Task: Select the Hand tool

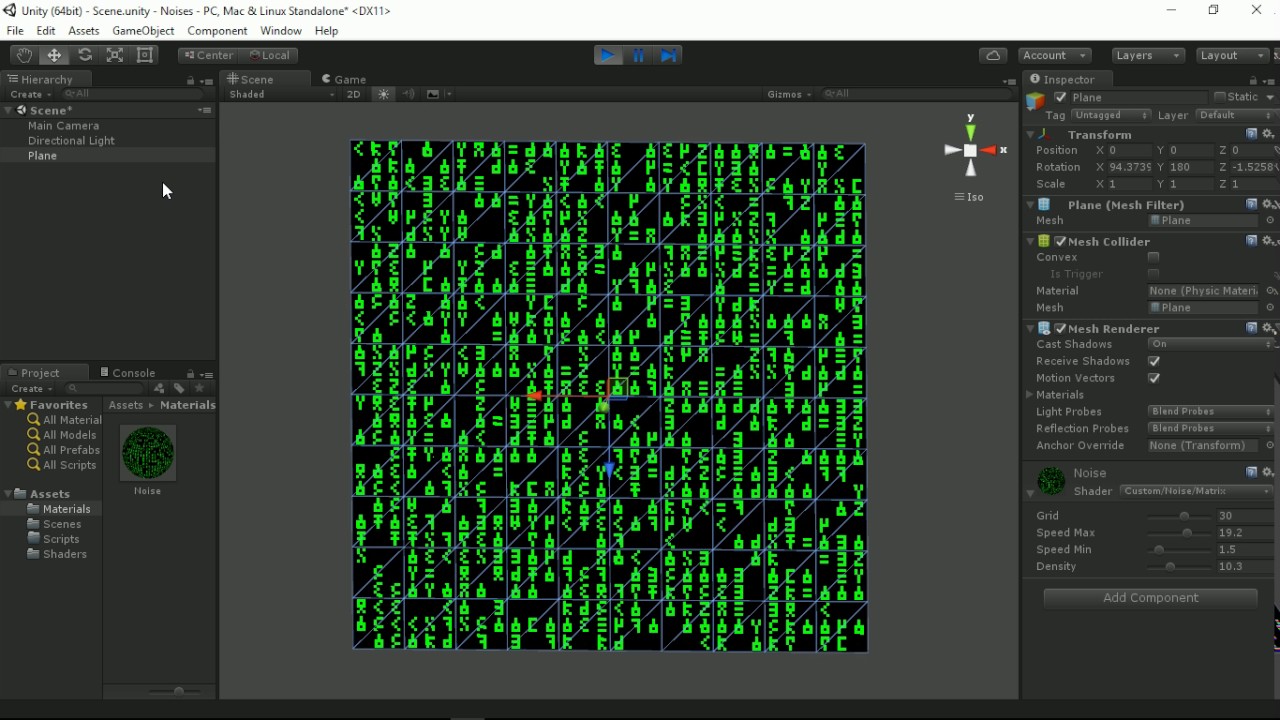Action: [24, 55]
